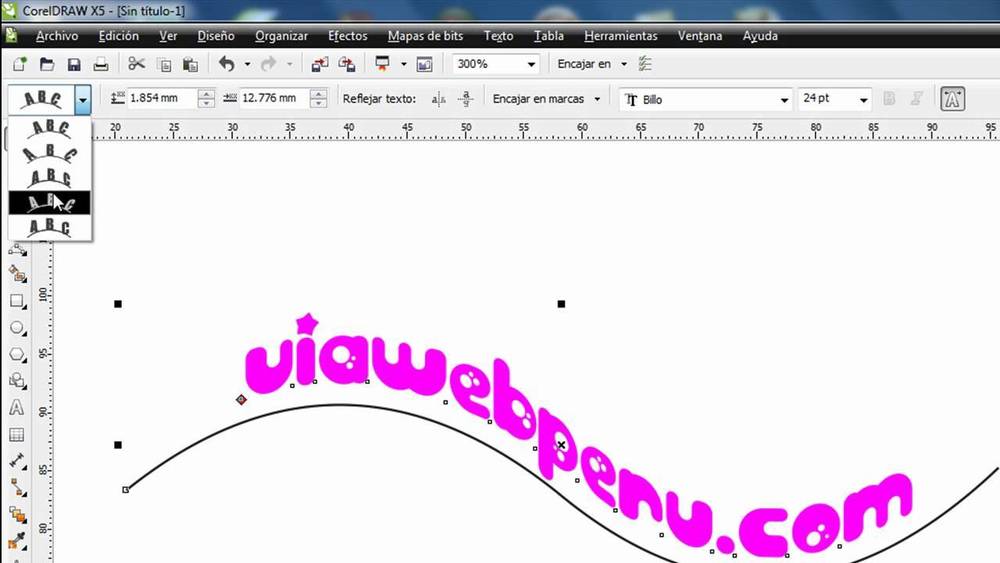Screen dimensions: 1000x563
Task: Open the Organizar menu
Action: tap(281, 36)
